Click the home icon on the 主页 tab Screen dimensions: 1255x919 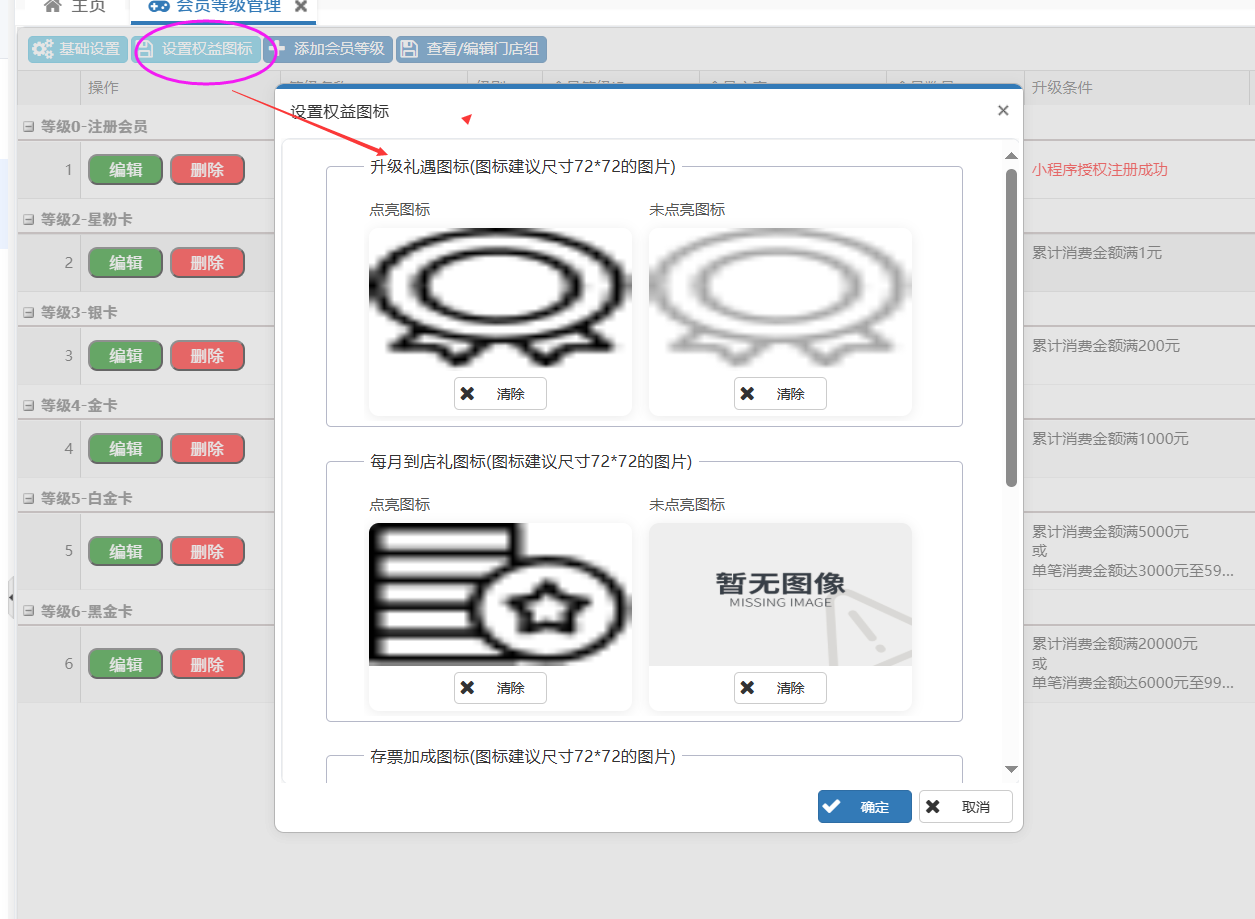point(53,6)
